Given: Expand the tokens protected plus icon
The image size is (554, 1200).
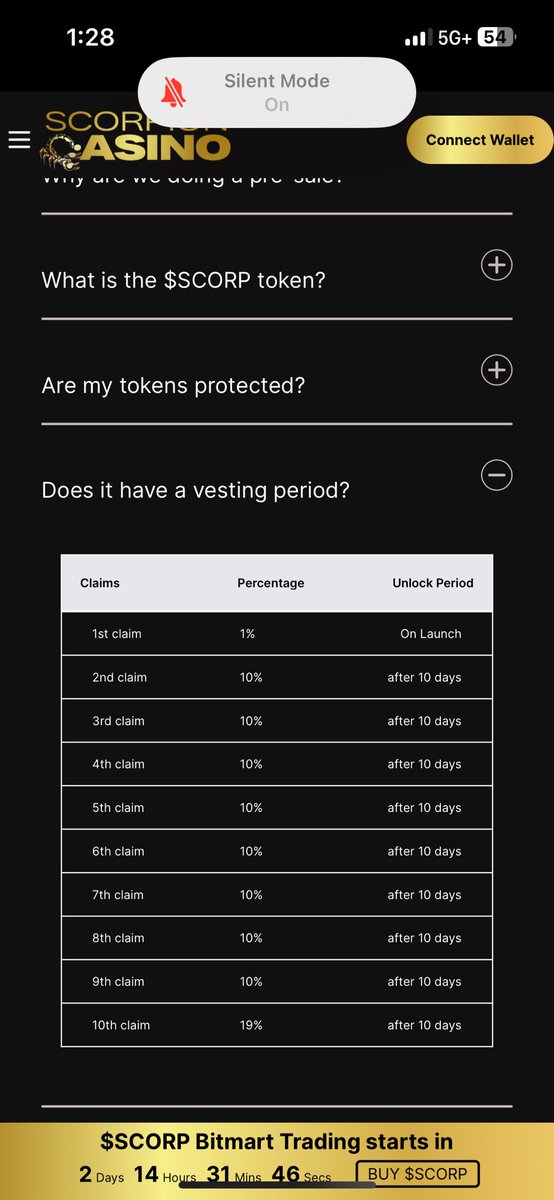Looking at the screenshot, I should 497,370.
